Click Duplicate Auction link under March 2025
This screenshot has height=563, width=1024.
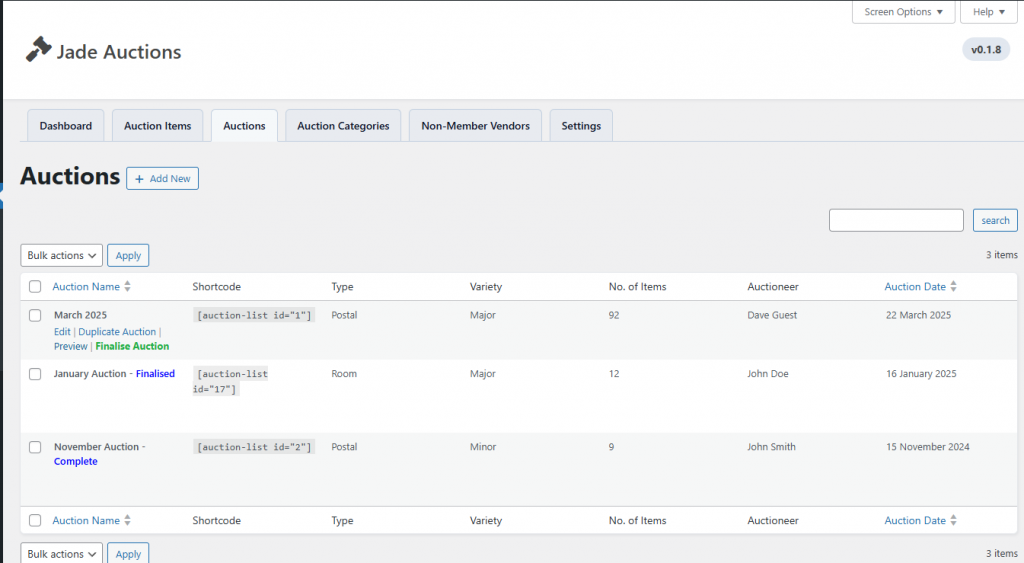click(x=117, y=331)
